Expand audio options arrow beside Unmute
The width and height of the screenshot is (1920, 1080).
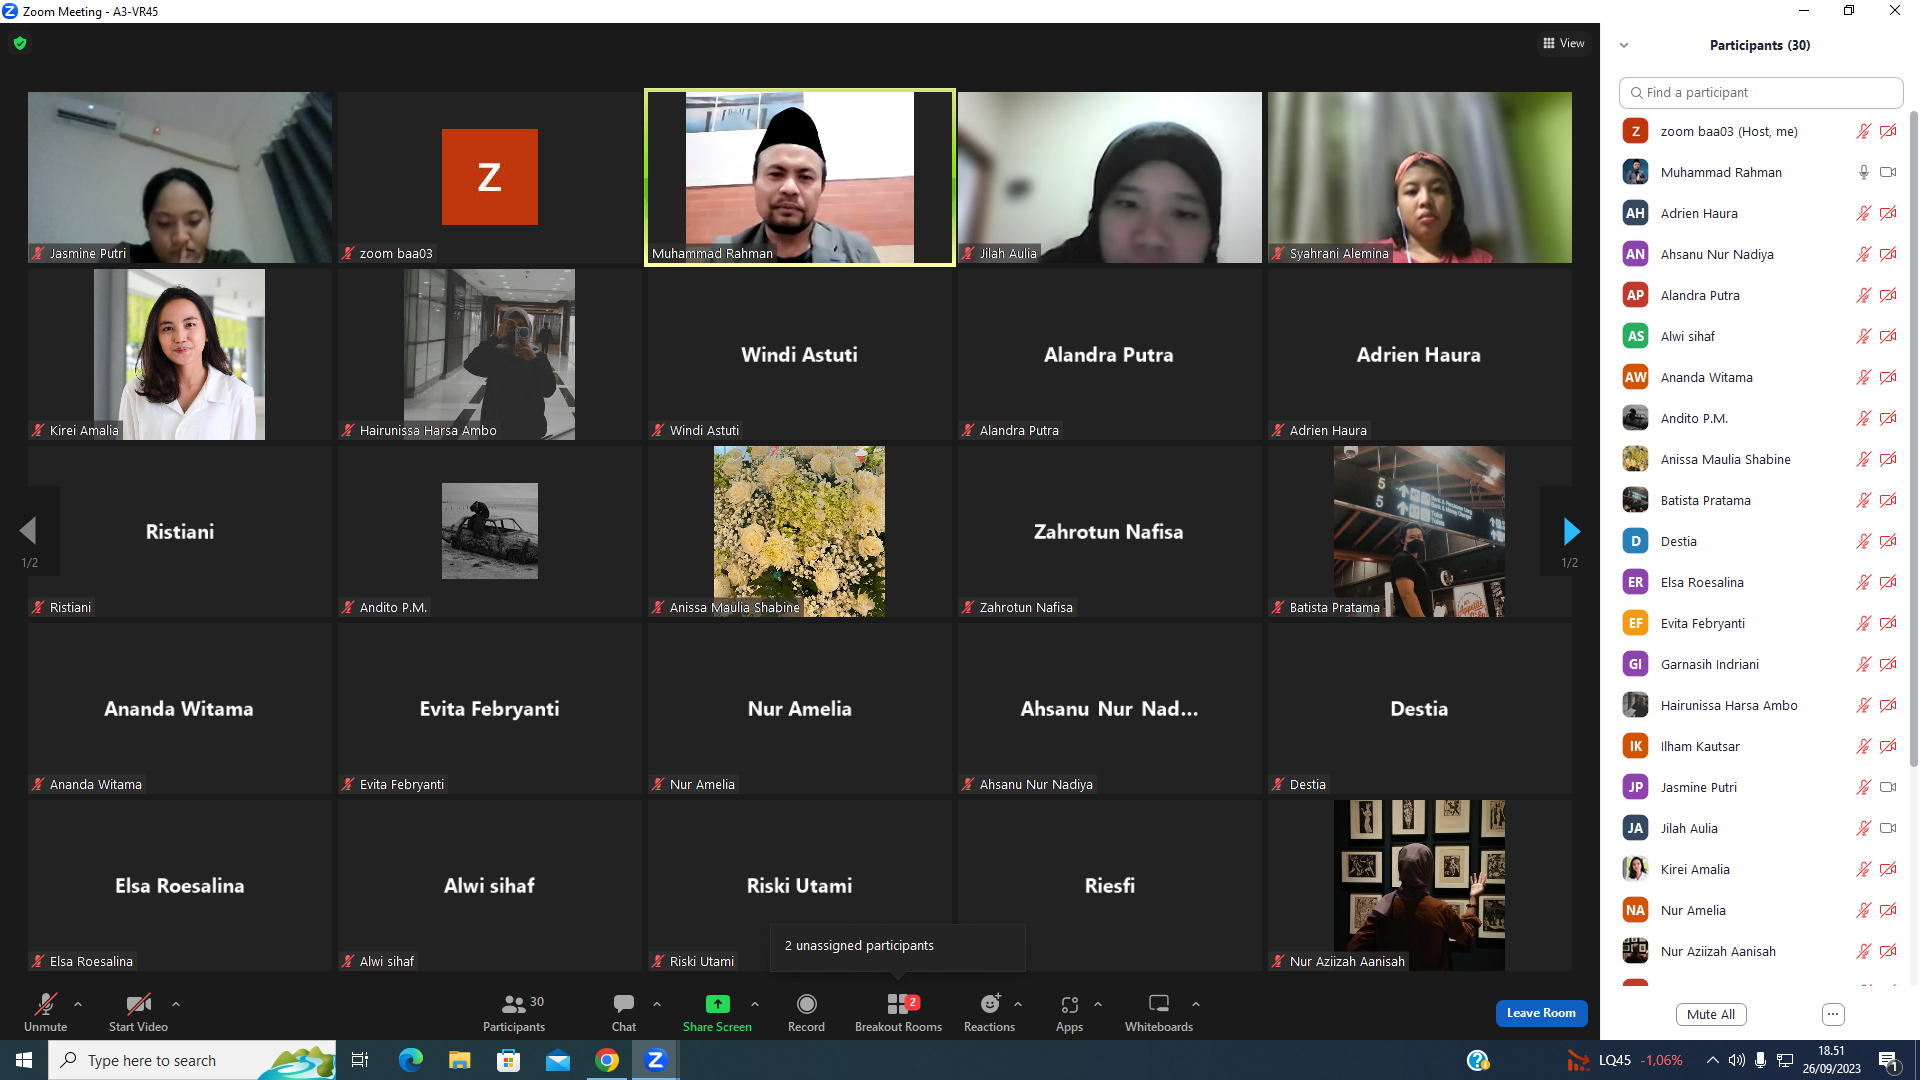[x=78, y=1004]
